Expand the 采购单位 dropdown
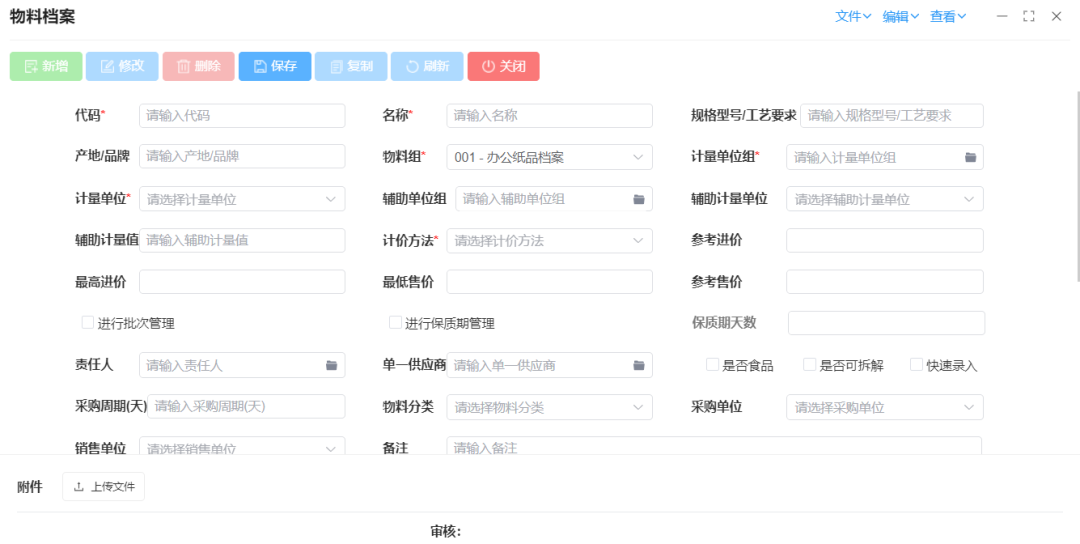Viewport: 1080px width, 544px height. [885, 407]
